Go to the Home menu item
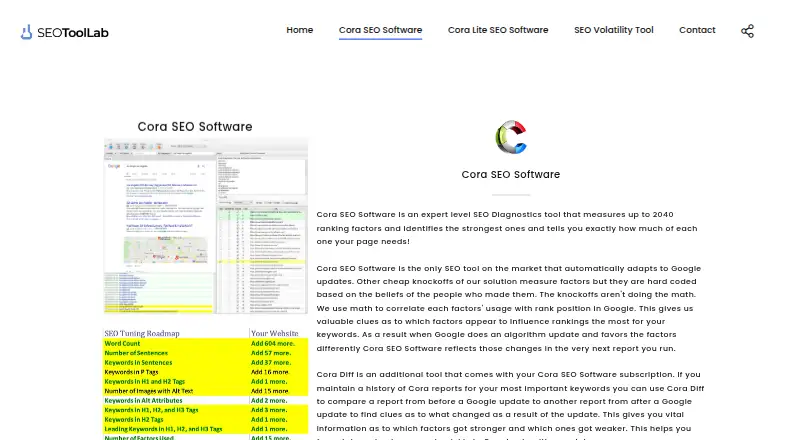The image size is (800, 440). click(x=299, y=30)
